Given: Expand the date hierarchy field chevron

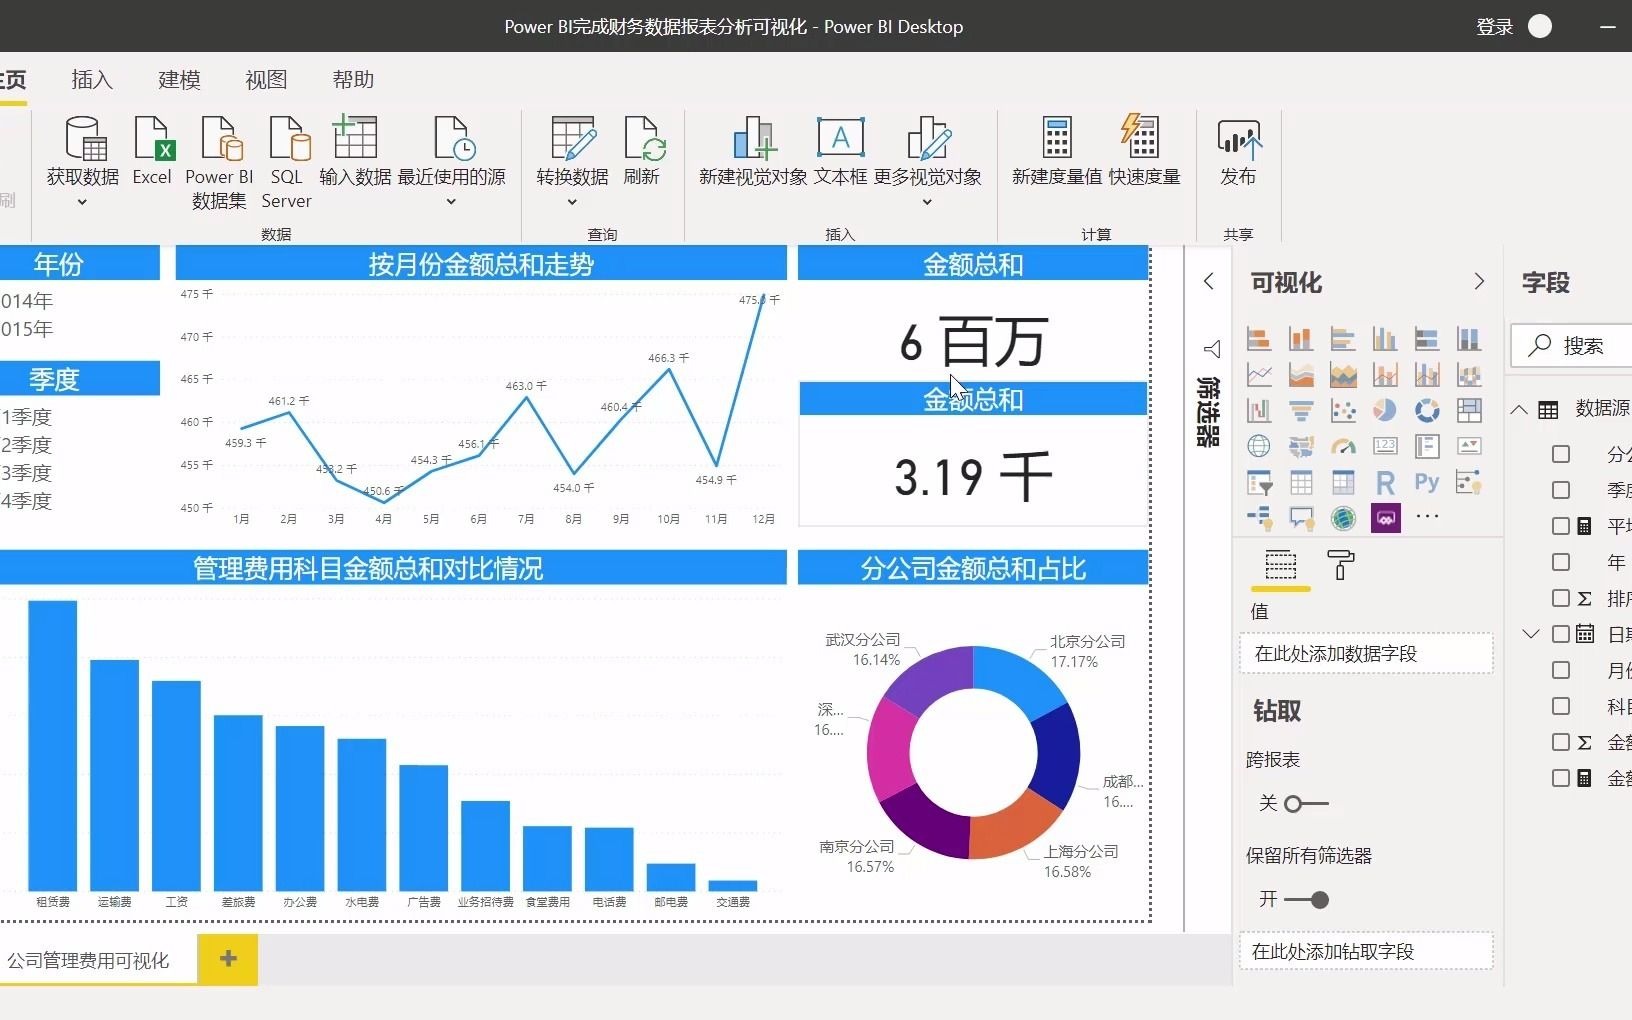Looking at the screenshot, I should pyautogui.click(x=1530, y=634).
